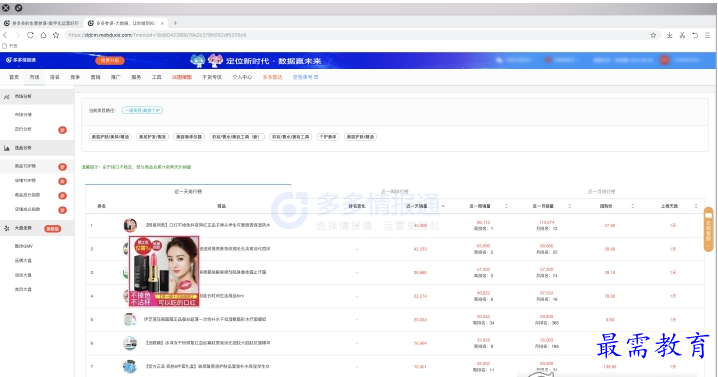Click the 一级类目:美容个护 category path tag
Image resolution: width=718 pixels, height=377 pixels.
click(x=142, y=110)
